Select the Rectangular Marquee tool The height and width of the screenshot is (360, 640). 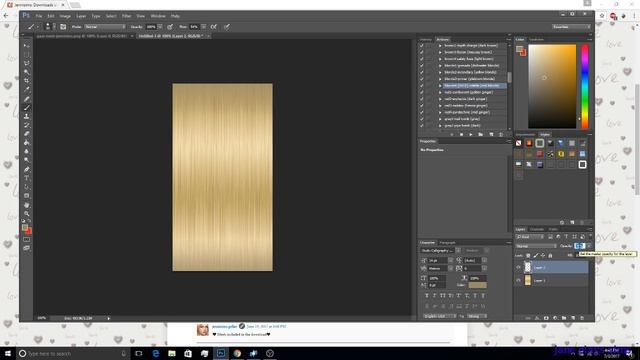click(27, 54)
